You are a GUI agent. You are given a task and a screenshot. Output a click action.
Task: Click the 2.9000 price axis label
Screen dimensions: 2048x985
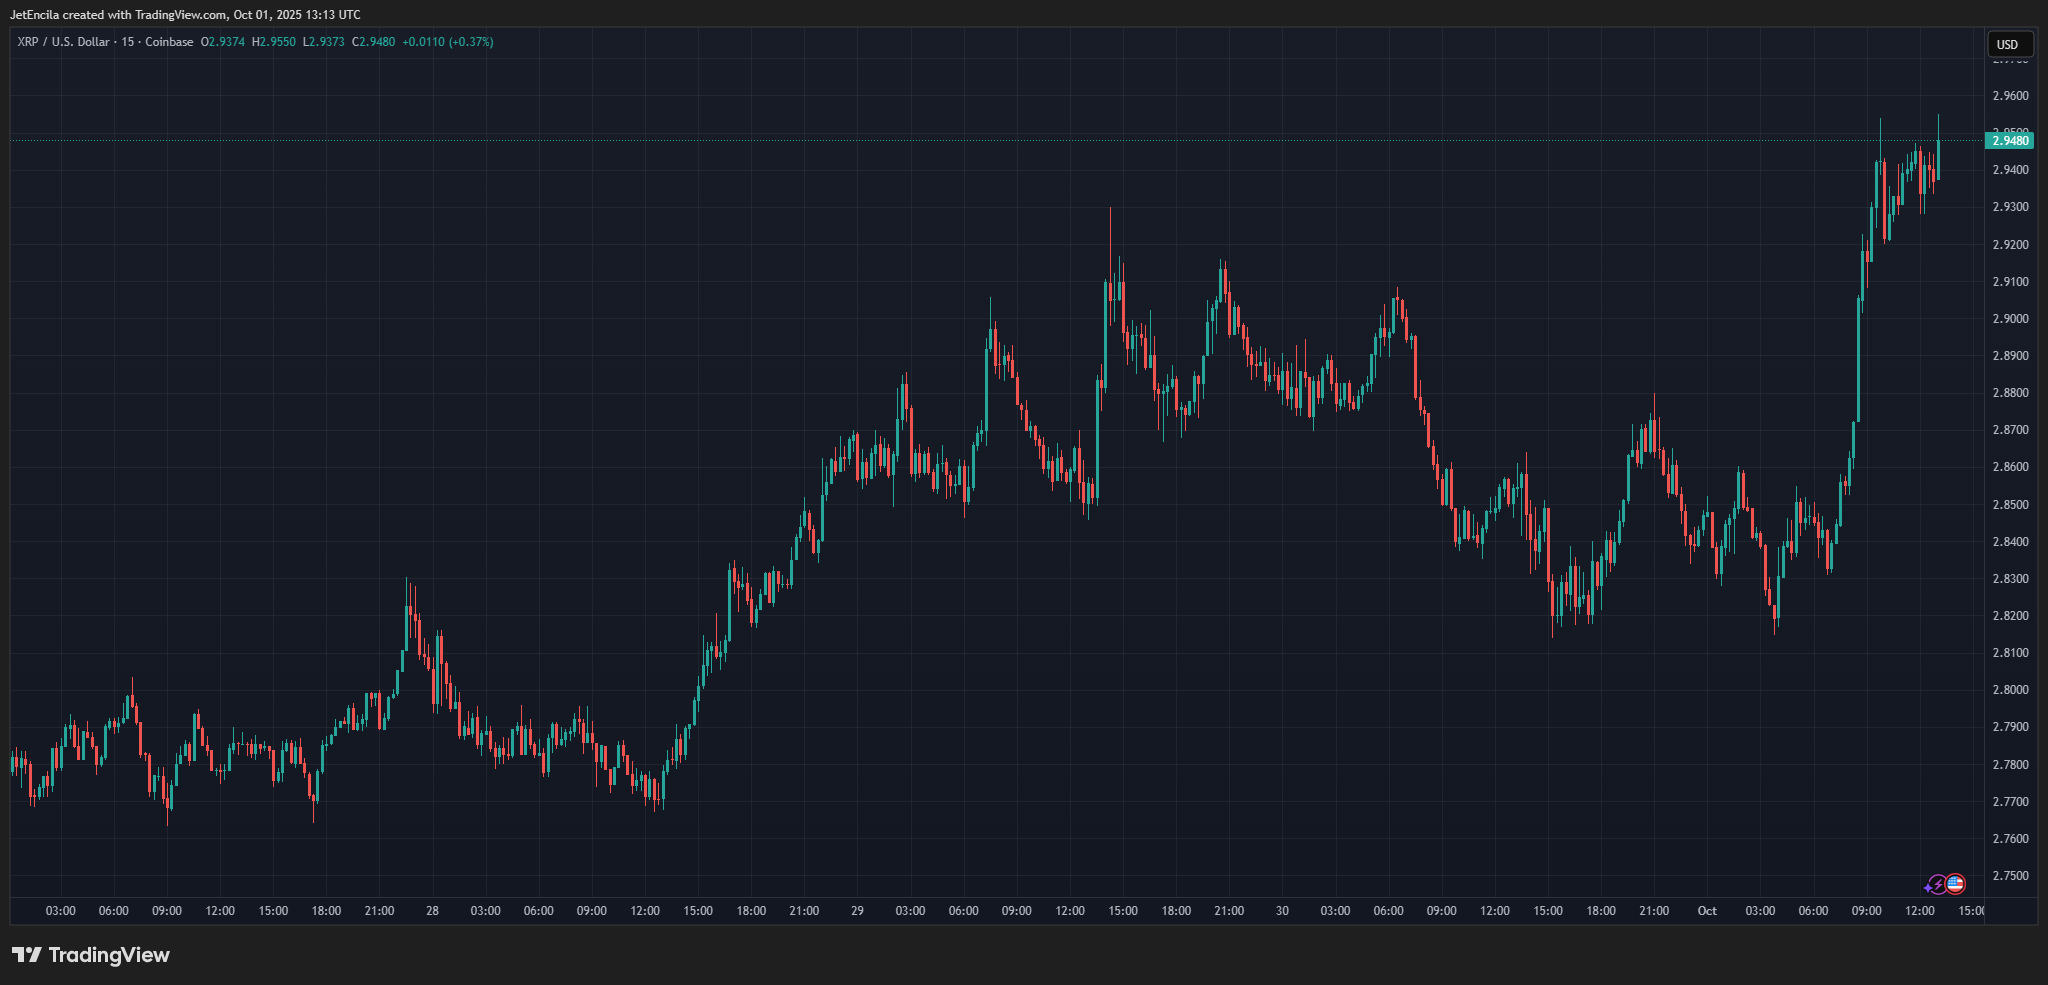pos(2010,319)
